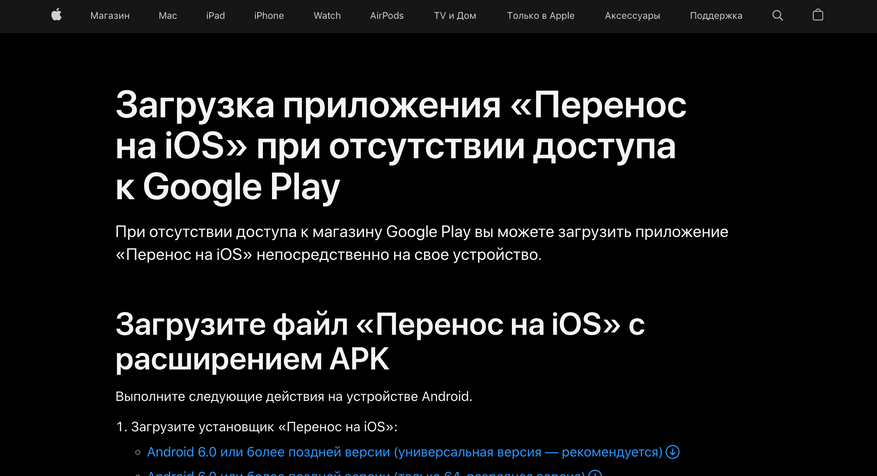Click heading Загрузите файл «Перенос на iOS» с расширением APK

coord(380,341)
